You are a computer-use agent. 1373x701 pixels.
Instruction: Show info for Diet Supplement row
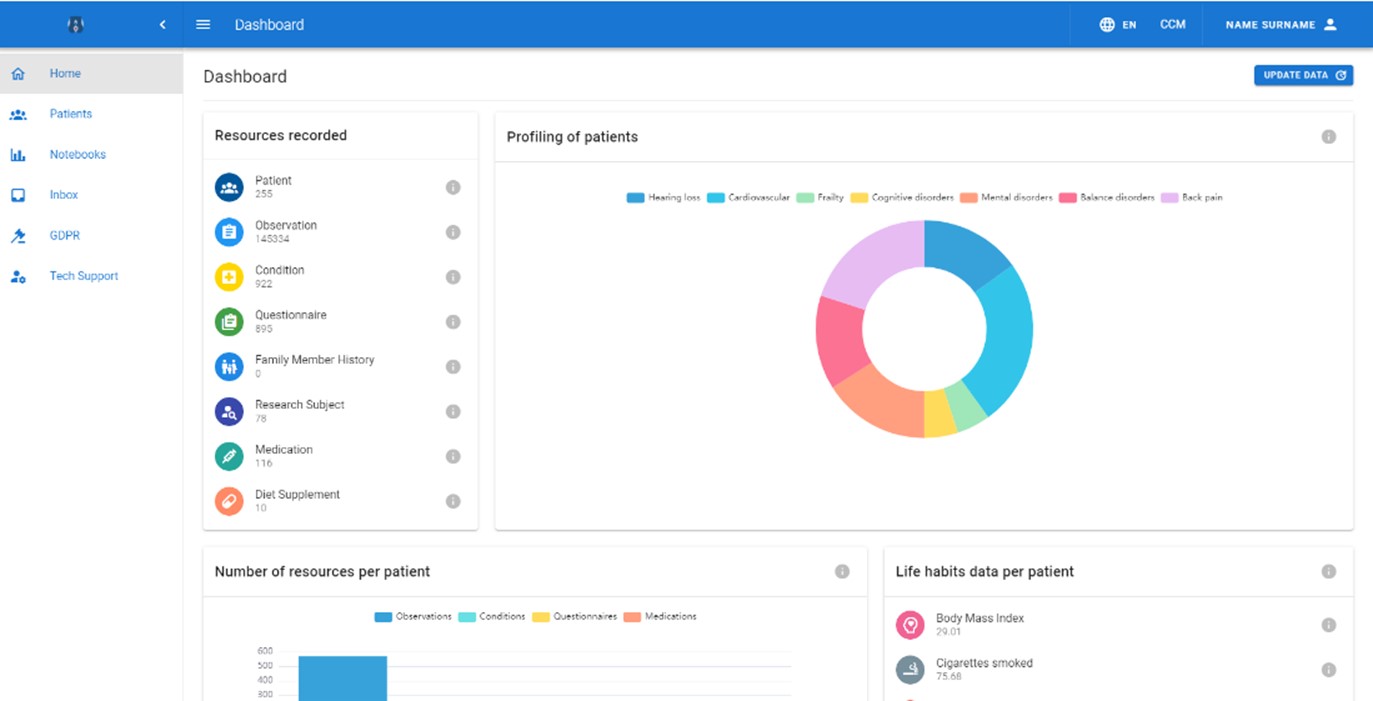[x=453, y=501]
